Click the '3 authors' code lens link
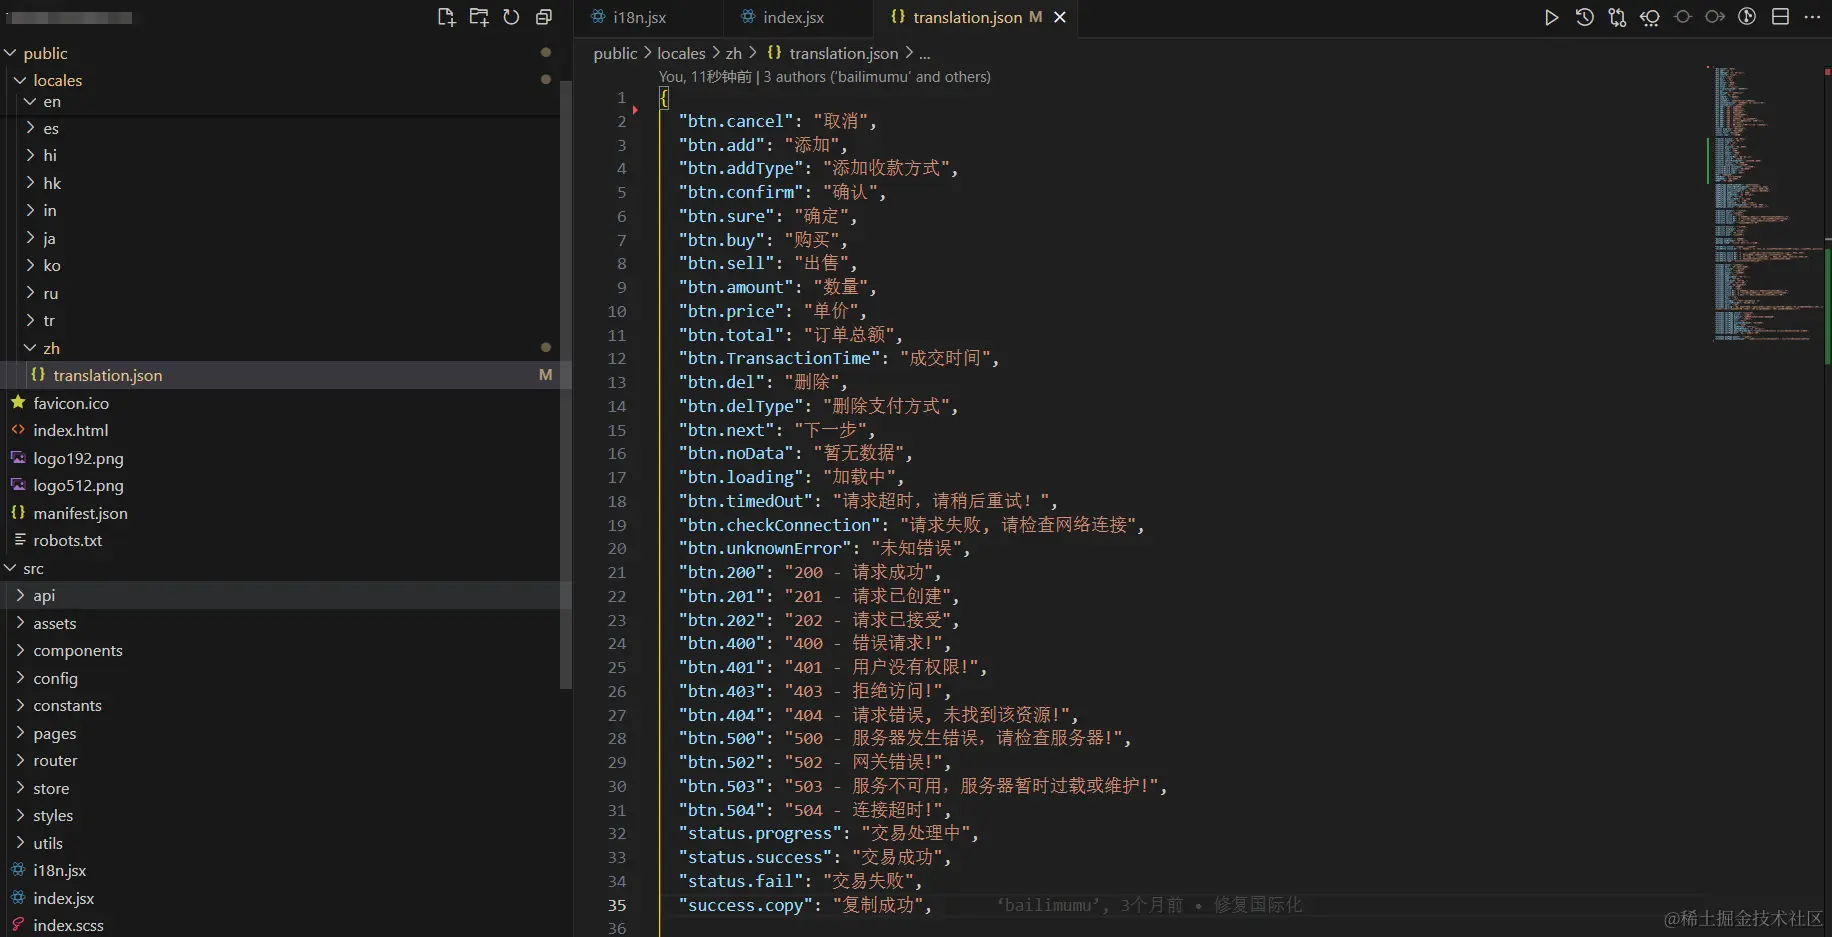Image resolution: width=1832 pixels, height=937 pixels. click(877, 77)
